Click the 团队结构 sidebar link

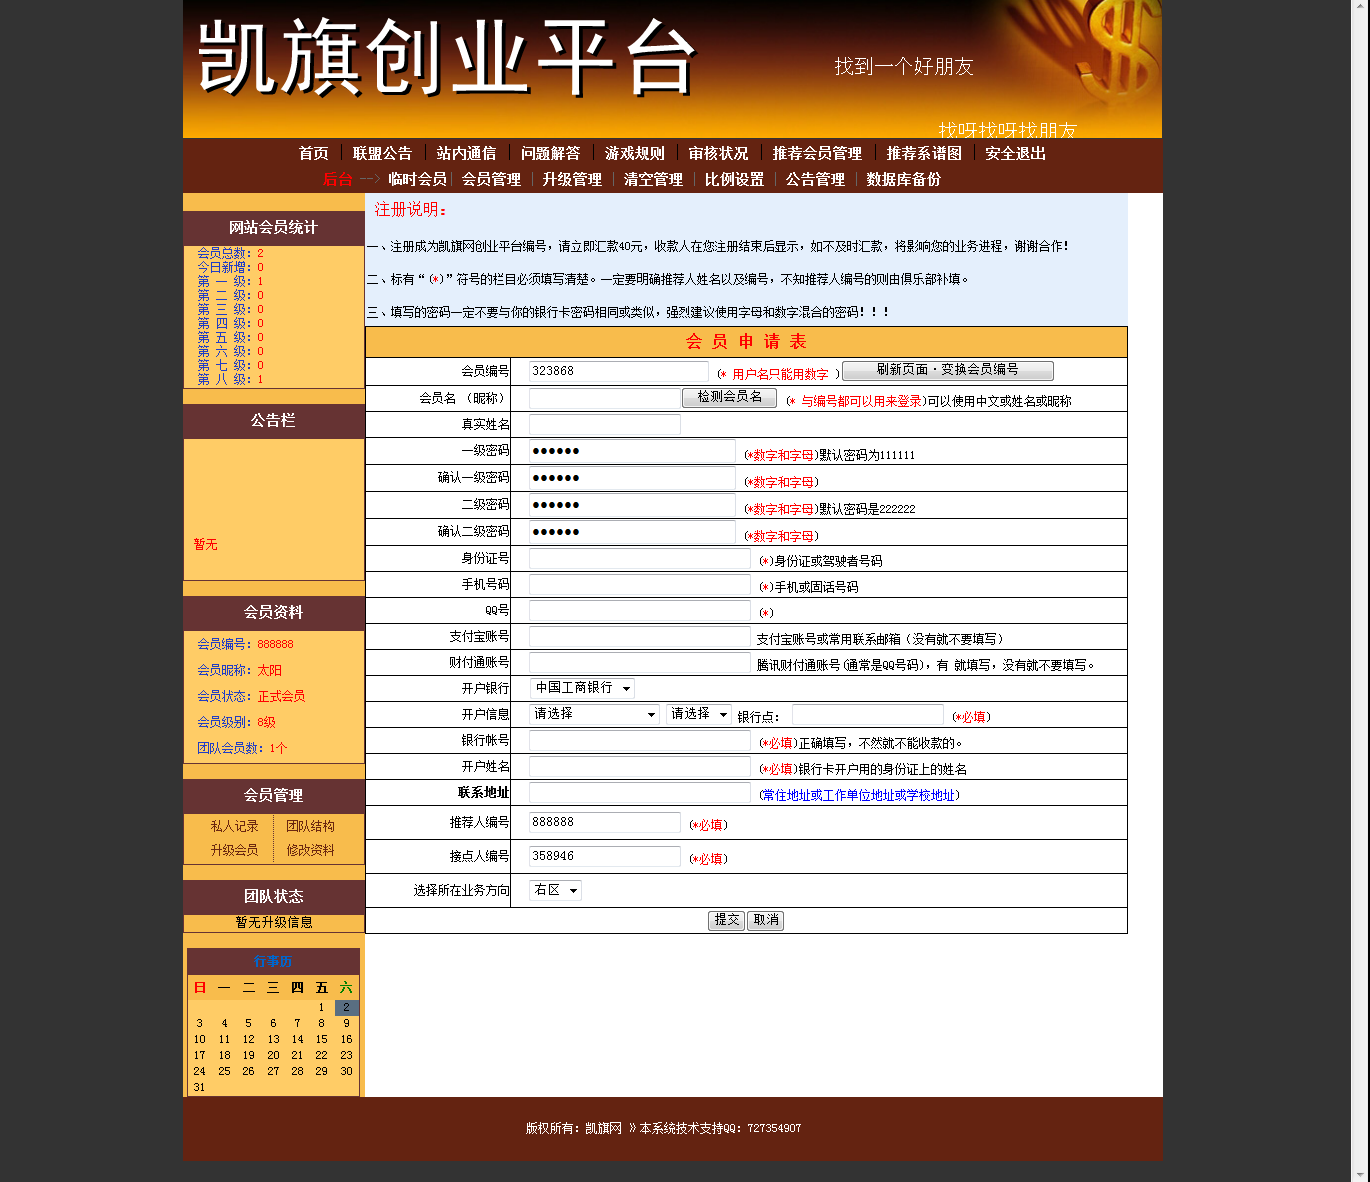coord(310,826)
